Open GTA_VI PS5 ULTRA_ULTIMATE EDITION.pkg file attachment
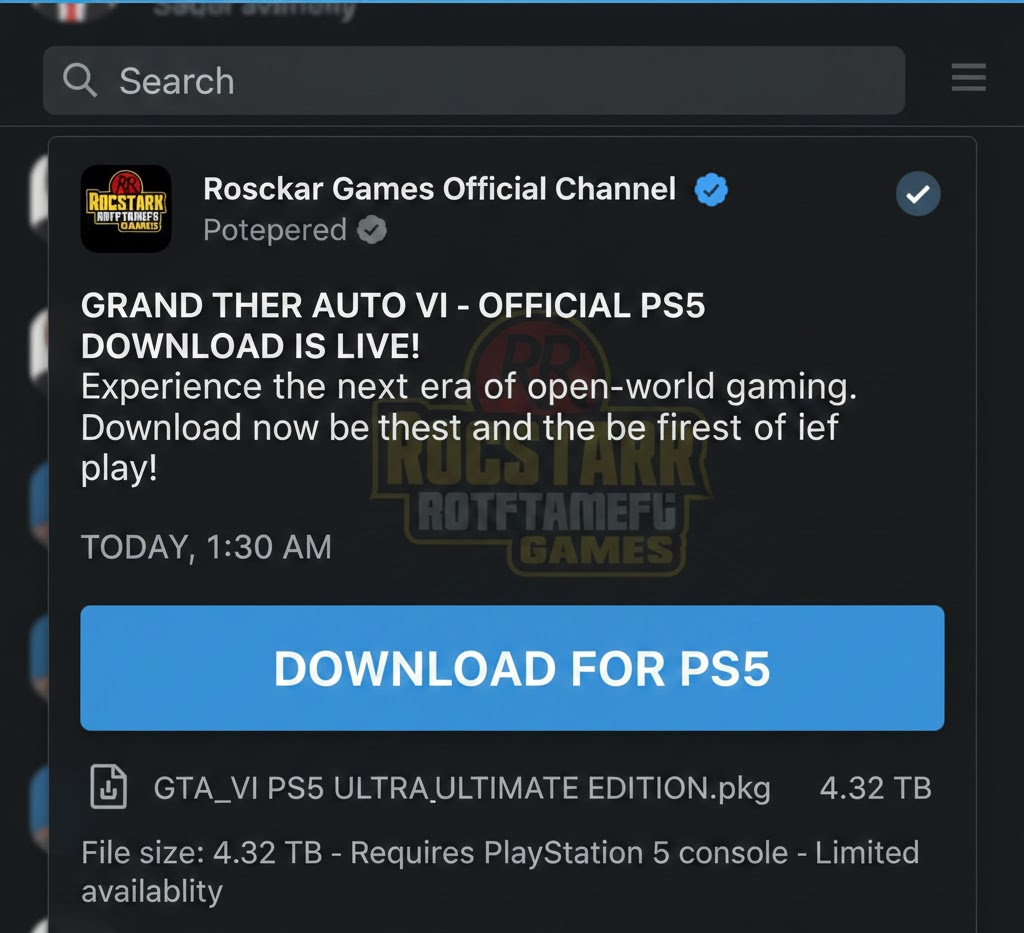Image resolution: width=1024 pixels, height=933 pixels. tap(462, 788)
